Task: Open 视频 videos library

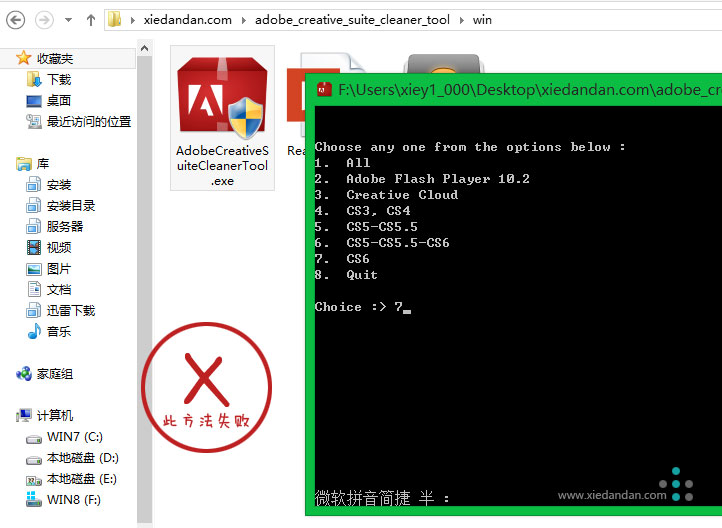Action: click(58, 247)
